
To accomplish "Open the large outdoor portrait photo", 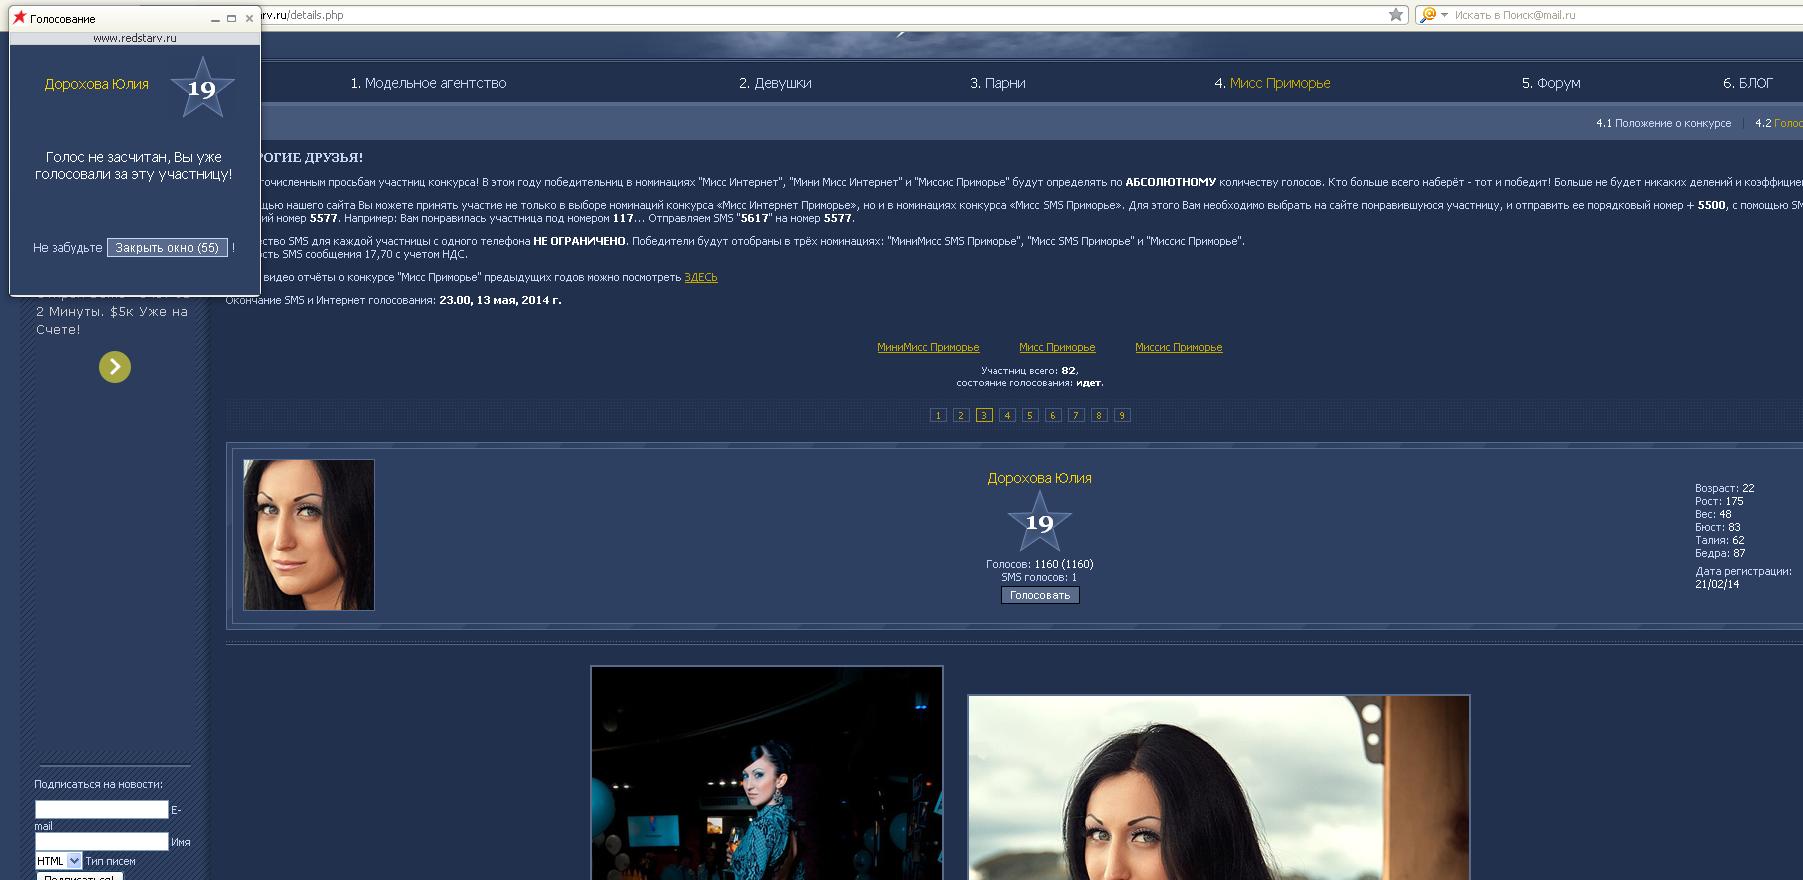I will (x=1219, y=788).
